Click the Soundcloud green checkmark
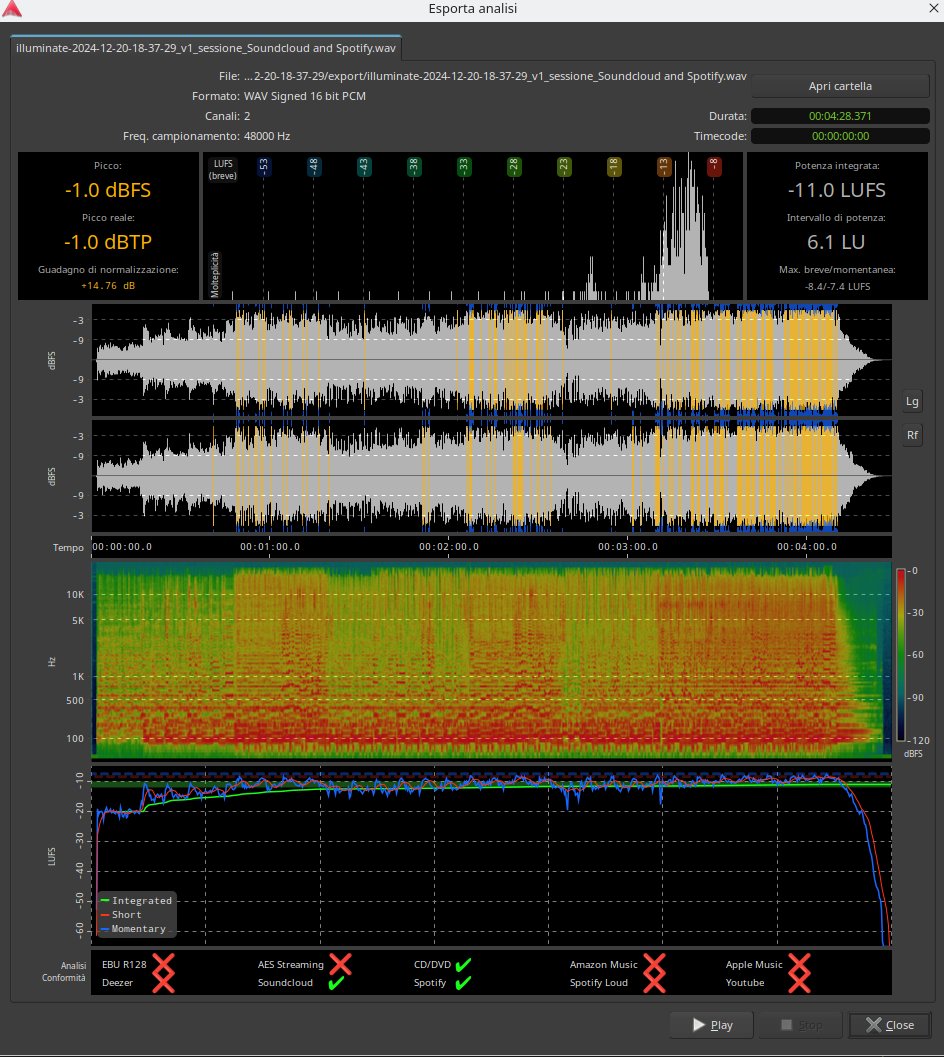The width and height of the screenshot is (944, 1057). coord(336,982)
